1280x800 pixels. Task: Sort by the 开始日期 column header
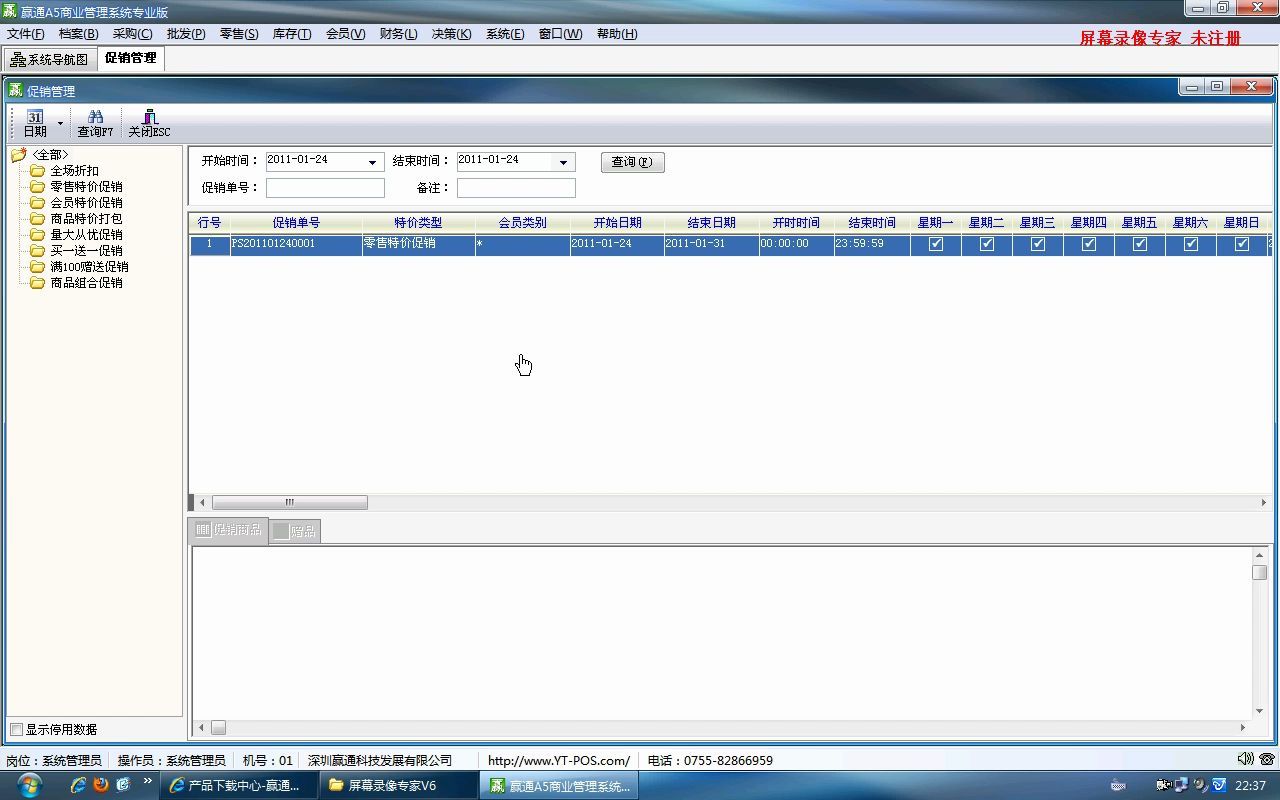click(617, 223)
